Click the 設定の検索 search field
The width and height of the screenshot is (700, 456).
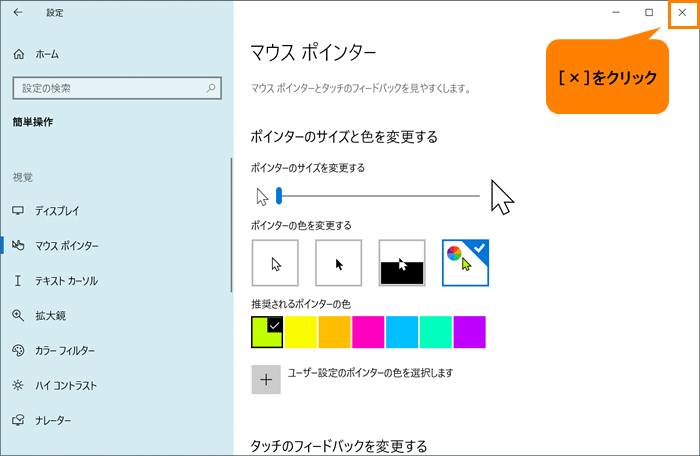pyautogui.click(x=117, y=88)
